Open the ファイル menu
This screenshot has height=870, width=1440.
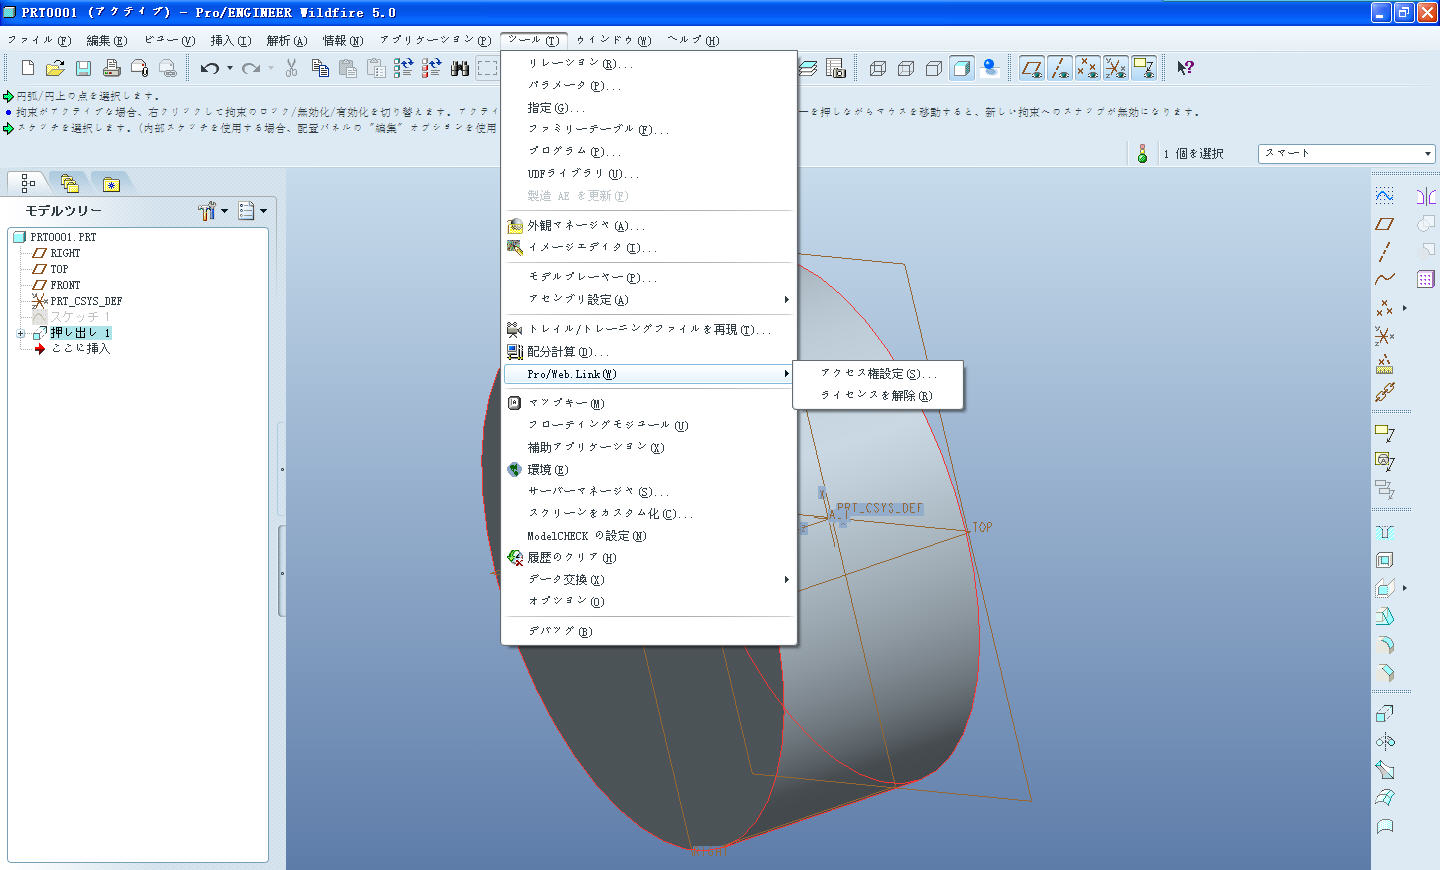click(x=39, y=40)
